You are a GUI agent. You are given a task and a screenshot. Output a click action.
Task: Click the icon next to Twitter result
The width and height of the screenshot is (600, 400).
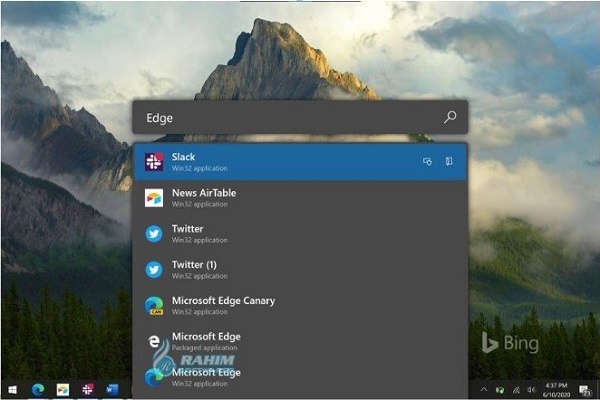tap(154, 233)
